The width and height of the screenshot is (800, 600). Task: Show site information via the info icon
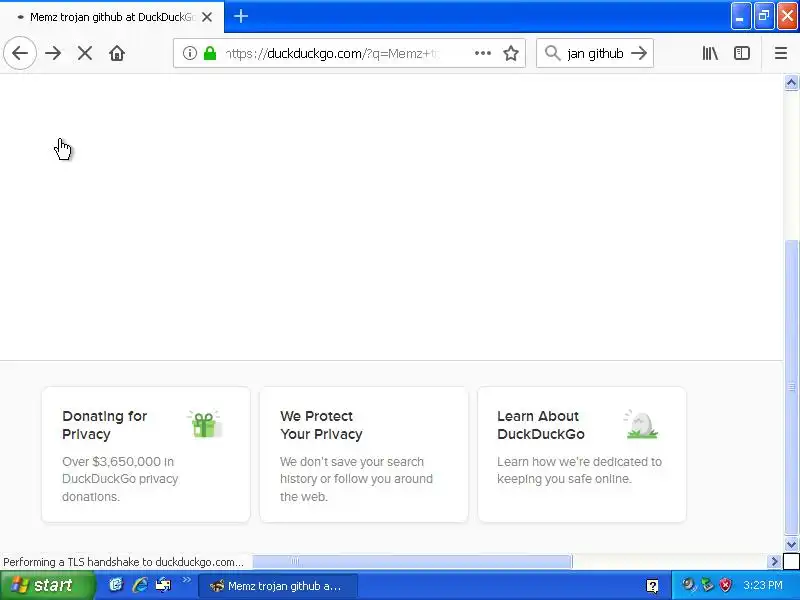point(190,53)
